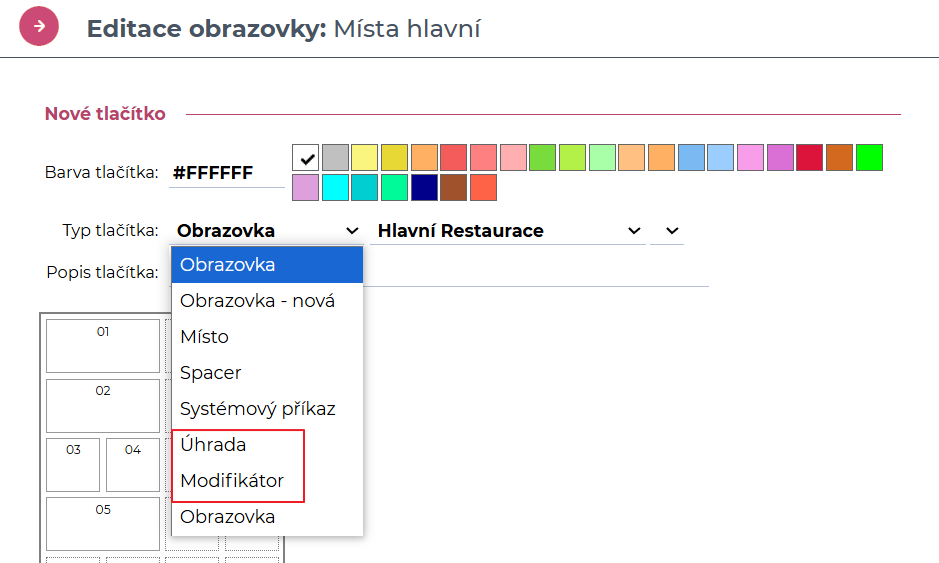939x563 pixels.
Task: Select the highlighted Obrazovka option
Action: pos(267,265)
